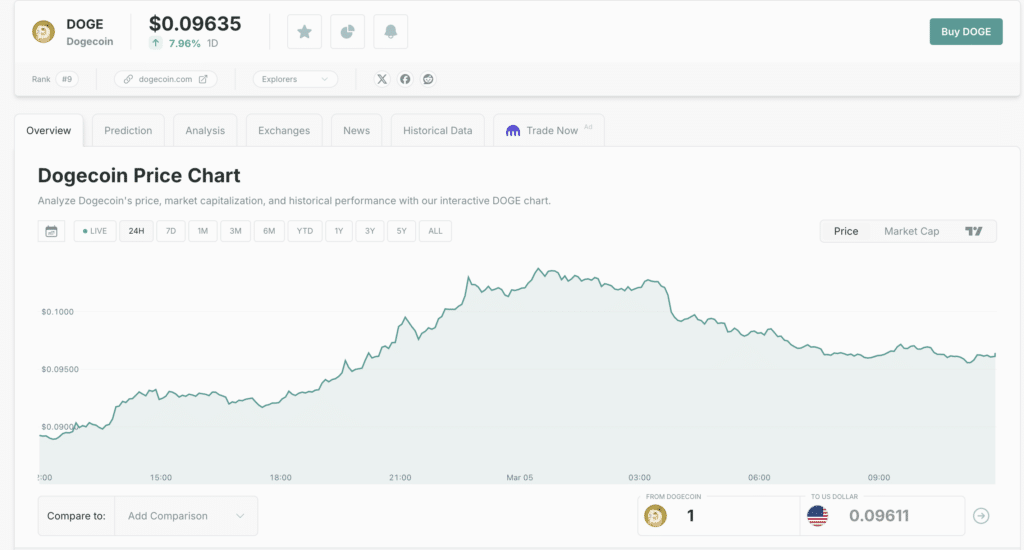Expand the Explorers dropdown
1024x550 pixels.
point(294,79)
